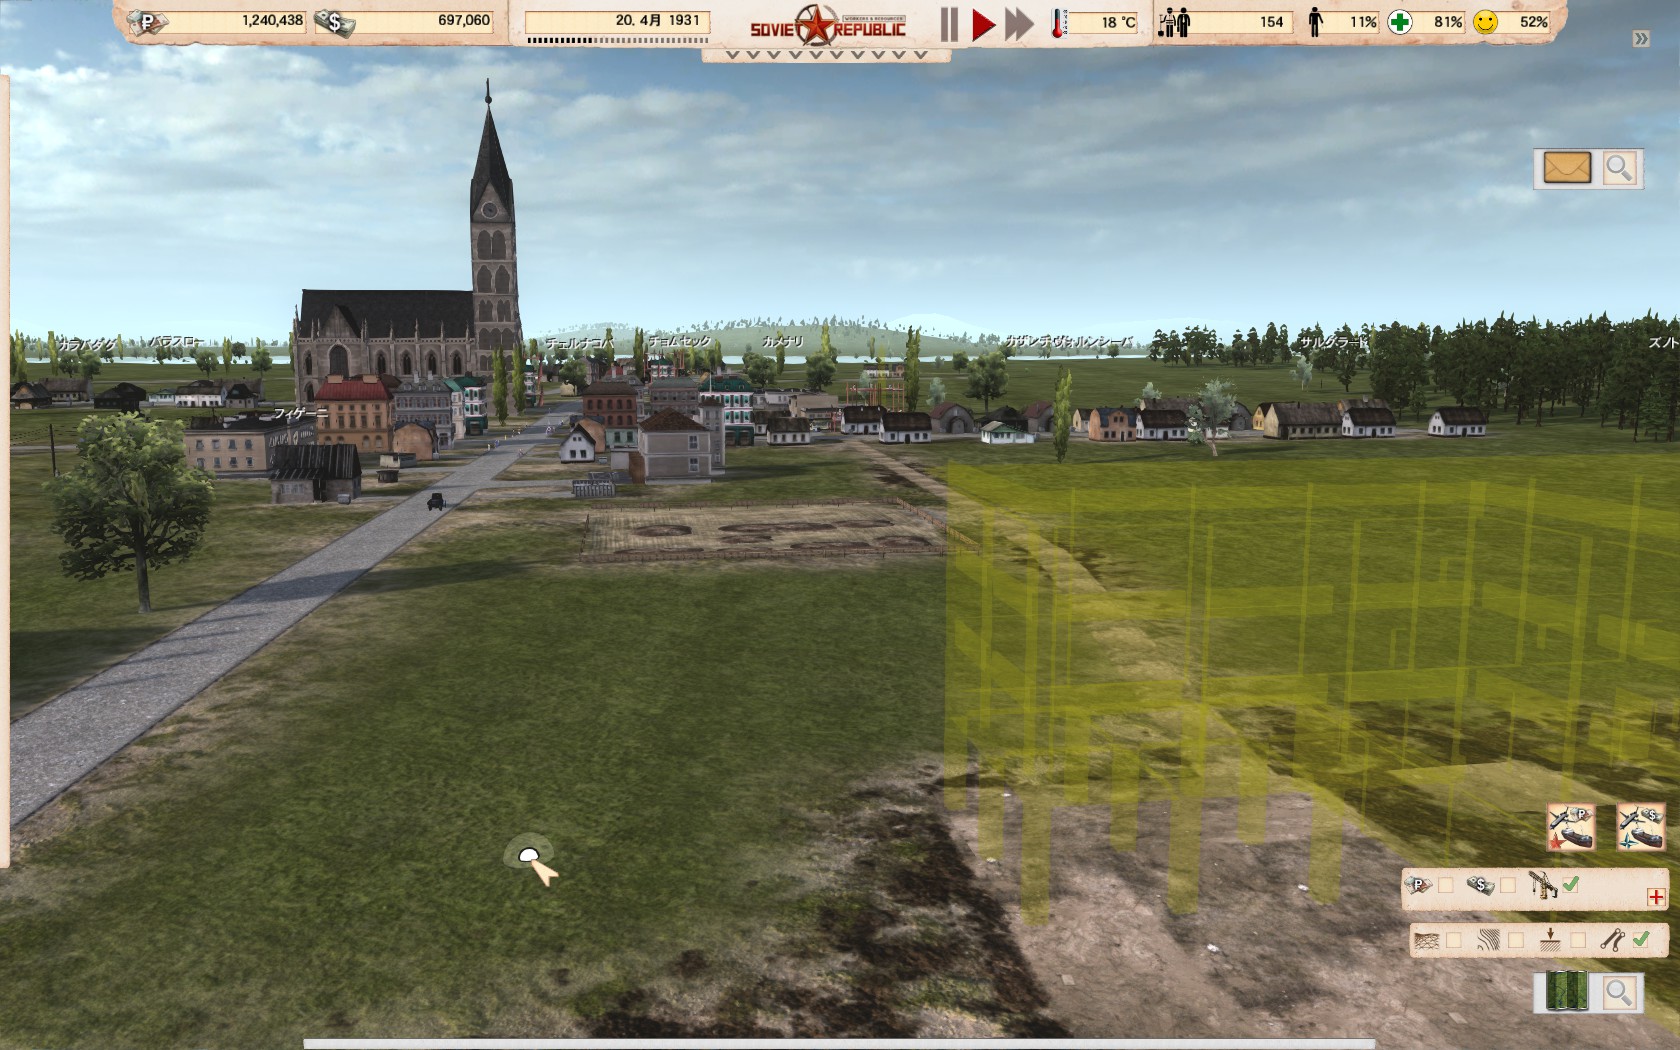
Task: Tick the dollar purchase checkbox
Action: point(1508,885)
